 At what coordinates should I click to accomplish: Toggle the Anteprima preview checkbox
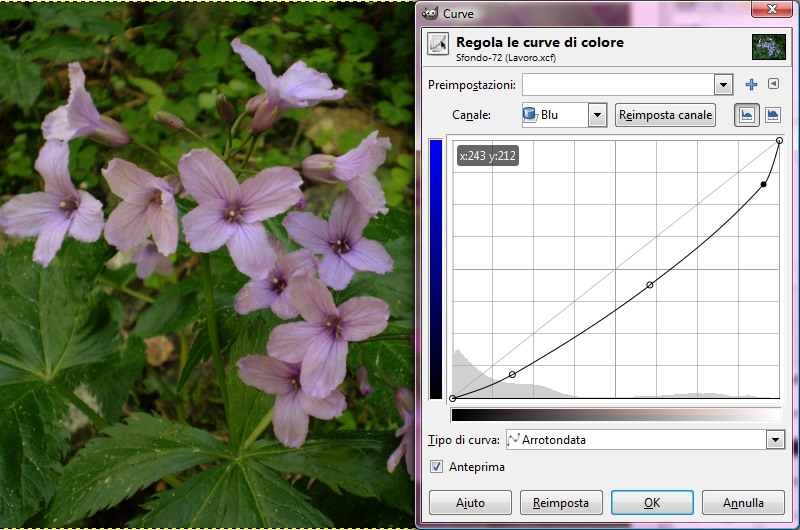pyautogui.click(x=436, y=467)
